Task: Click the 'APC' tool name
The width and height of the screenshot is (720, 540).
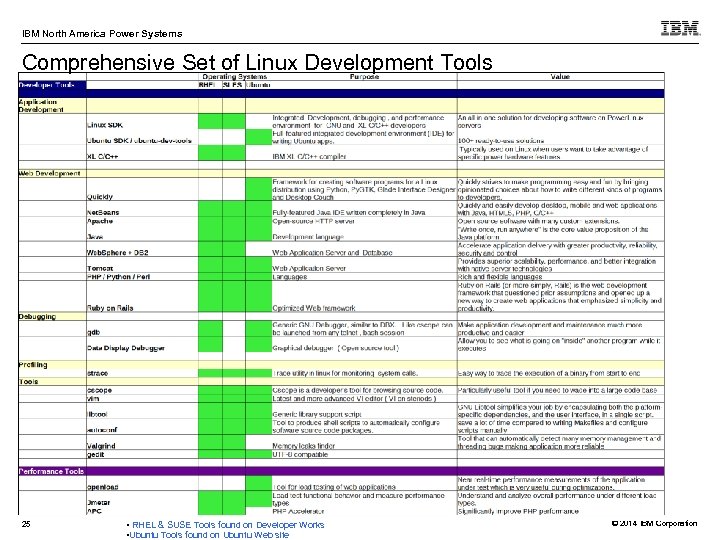Action: [x=94, y=511]
